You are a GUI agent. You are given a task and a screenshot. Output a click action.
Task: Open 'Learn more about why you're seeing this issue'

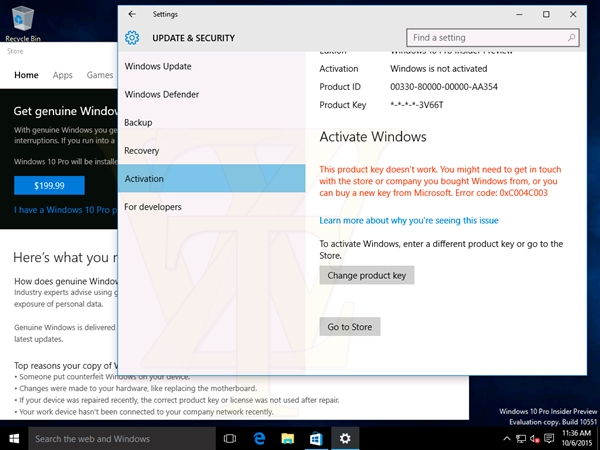(x=408, y=220)
